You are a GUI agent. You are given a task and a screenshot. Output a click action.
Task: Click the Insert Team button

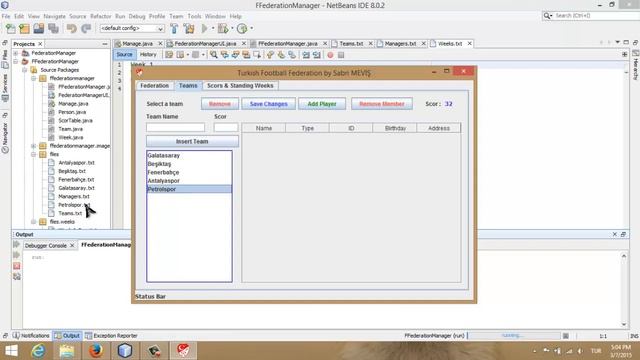point(192,141)
